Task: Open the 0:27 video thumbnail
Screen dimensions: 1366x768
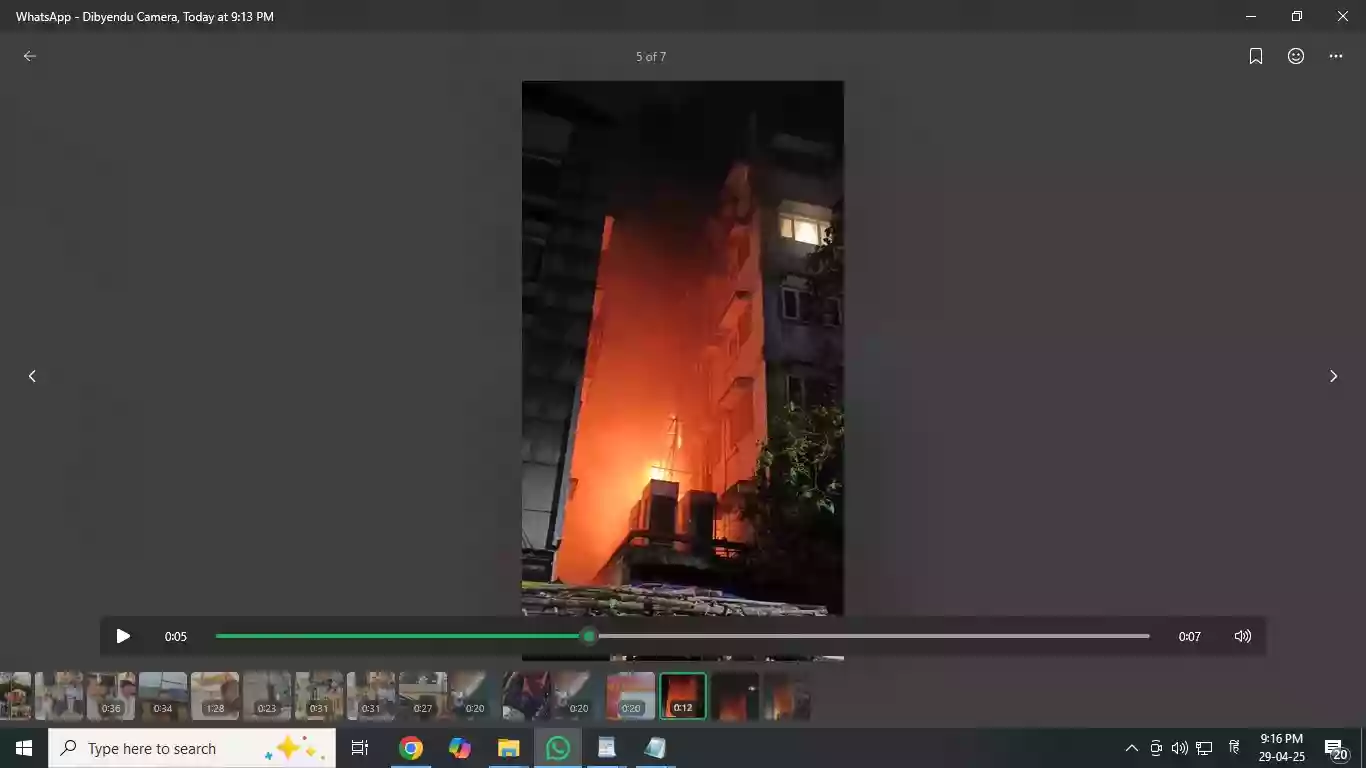Action: point(423,696)
